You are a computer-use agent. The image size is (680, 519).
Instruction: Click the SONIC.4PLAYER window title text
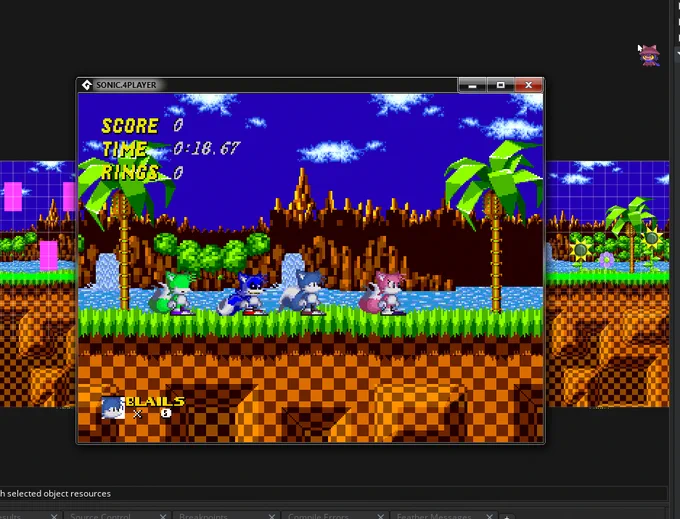coord(126,85)
